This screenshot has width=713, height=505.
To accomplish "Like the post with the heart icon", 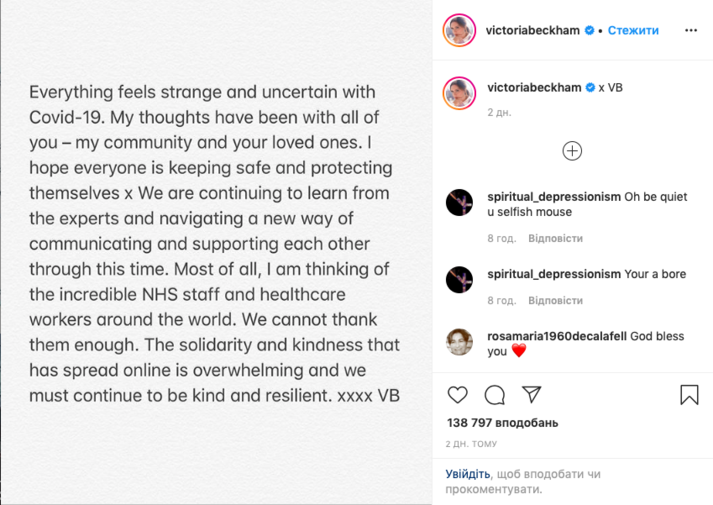I will click(x=456, y=394).
